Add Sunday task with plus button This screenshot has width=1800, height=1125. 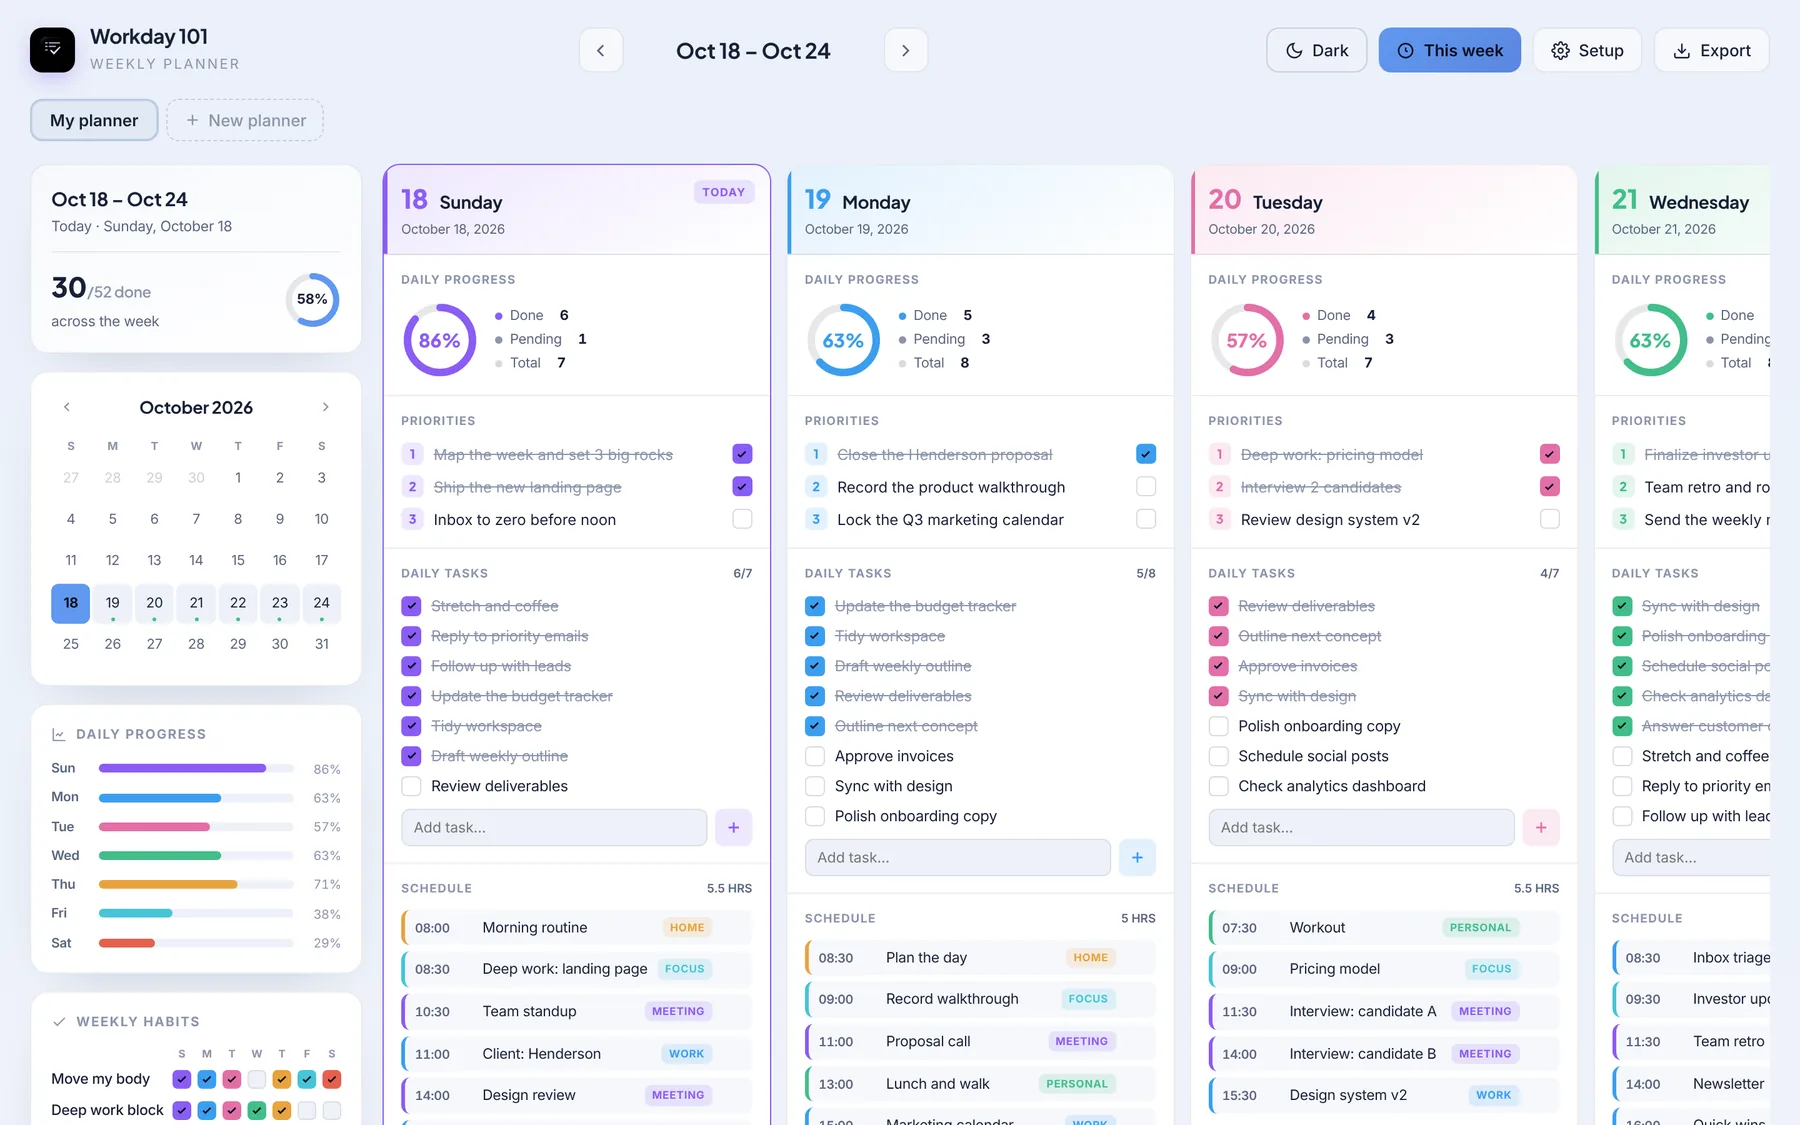[x=734, y=827]
